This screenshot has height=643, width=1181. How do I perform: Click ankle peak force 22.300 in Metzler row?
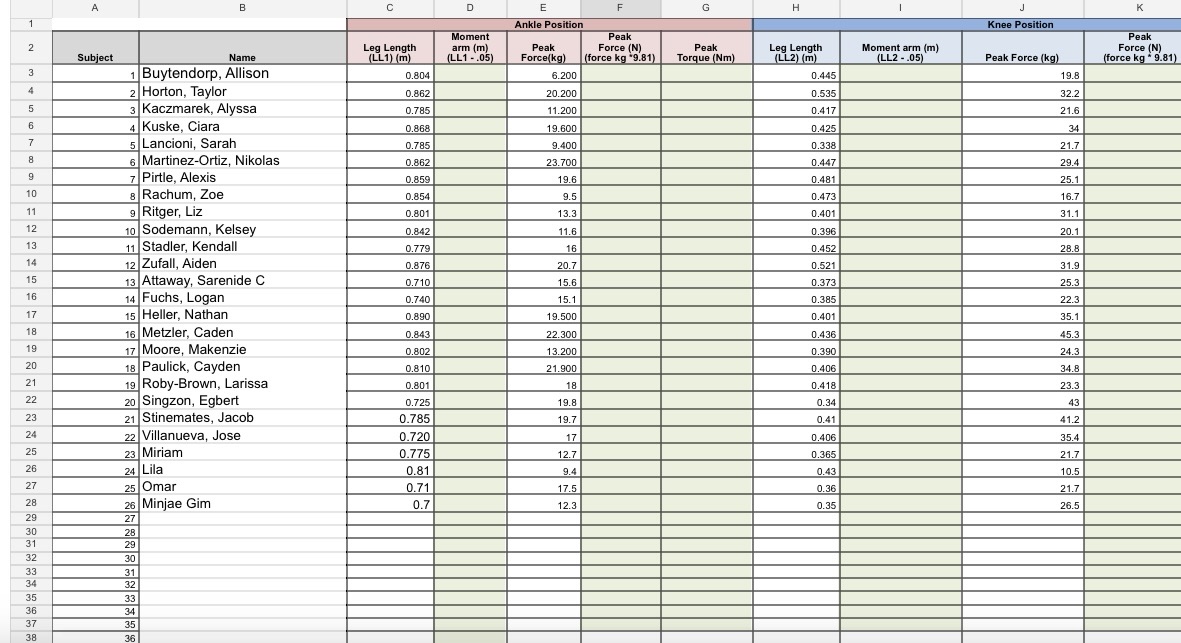[x=544, y=333]
